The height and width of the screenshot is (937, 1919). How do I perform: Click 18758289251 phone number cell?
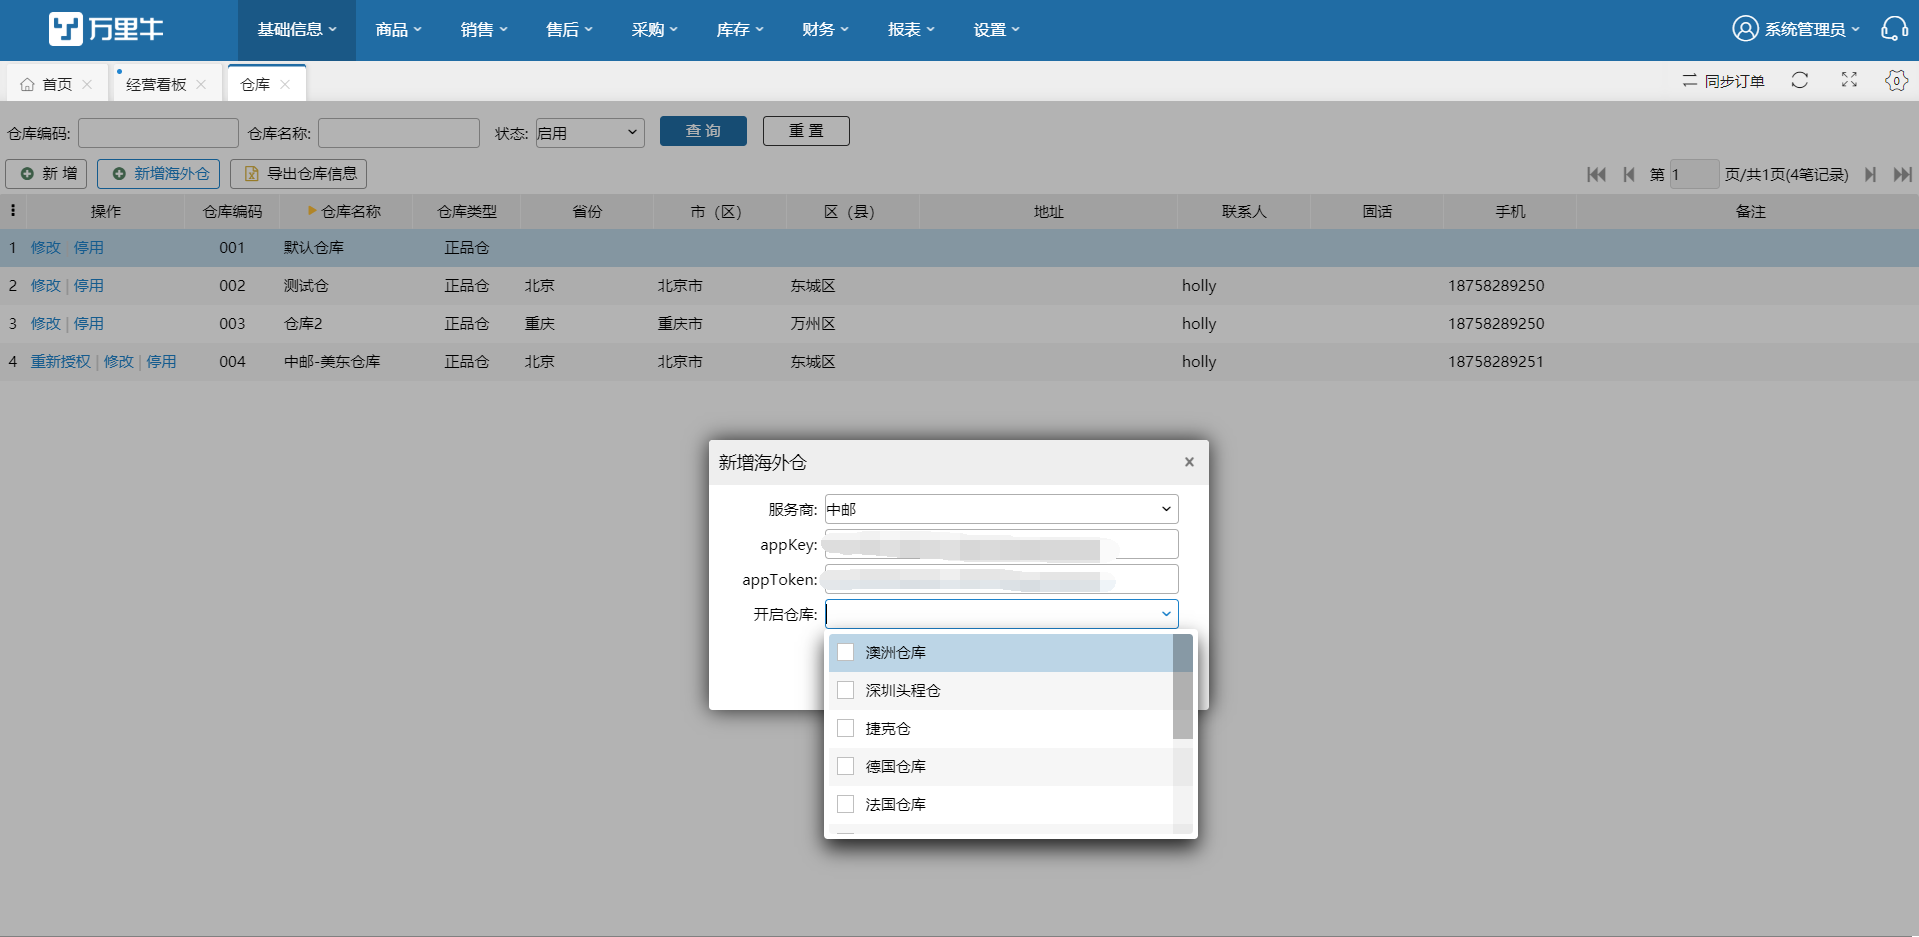1496,362
